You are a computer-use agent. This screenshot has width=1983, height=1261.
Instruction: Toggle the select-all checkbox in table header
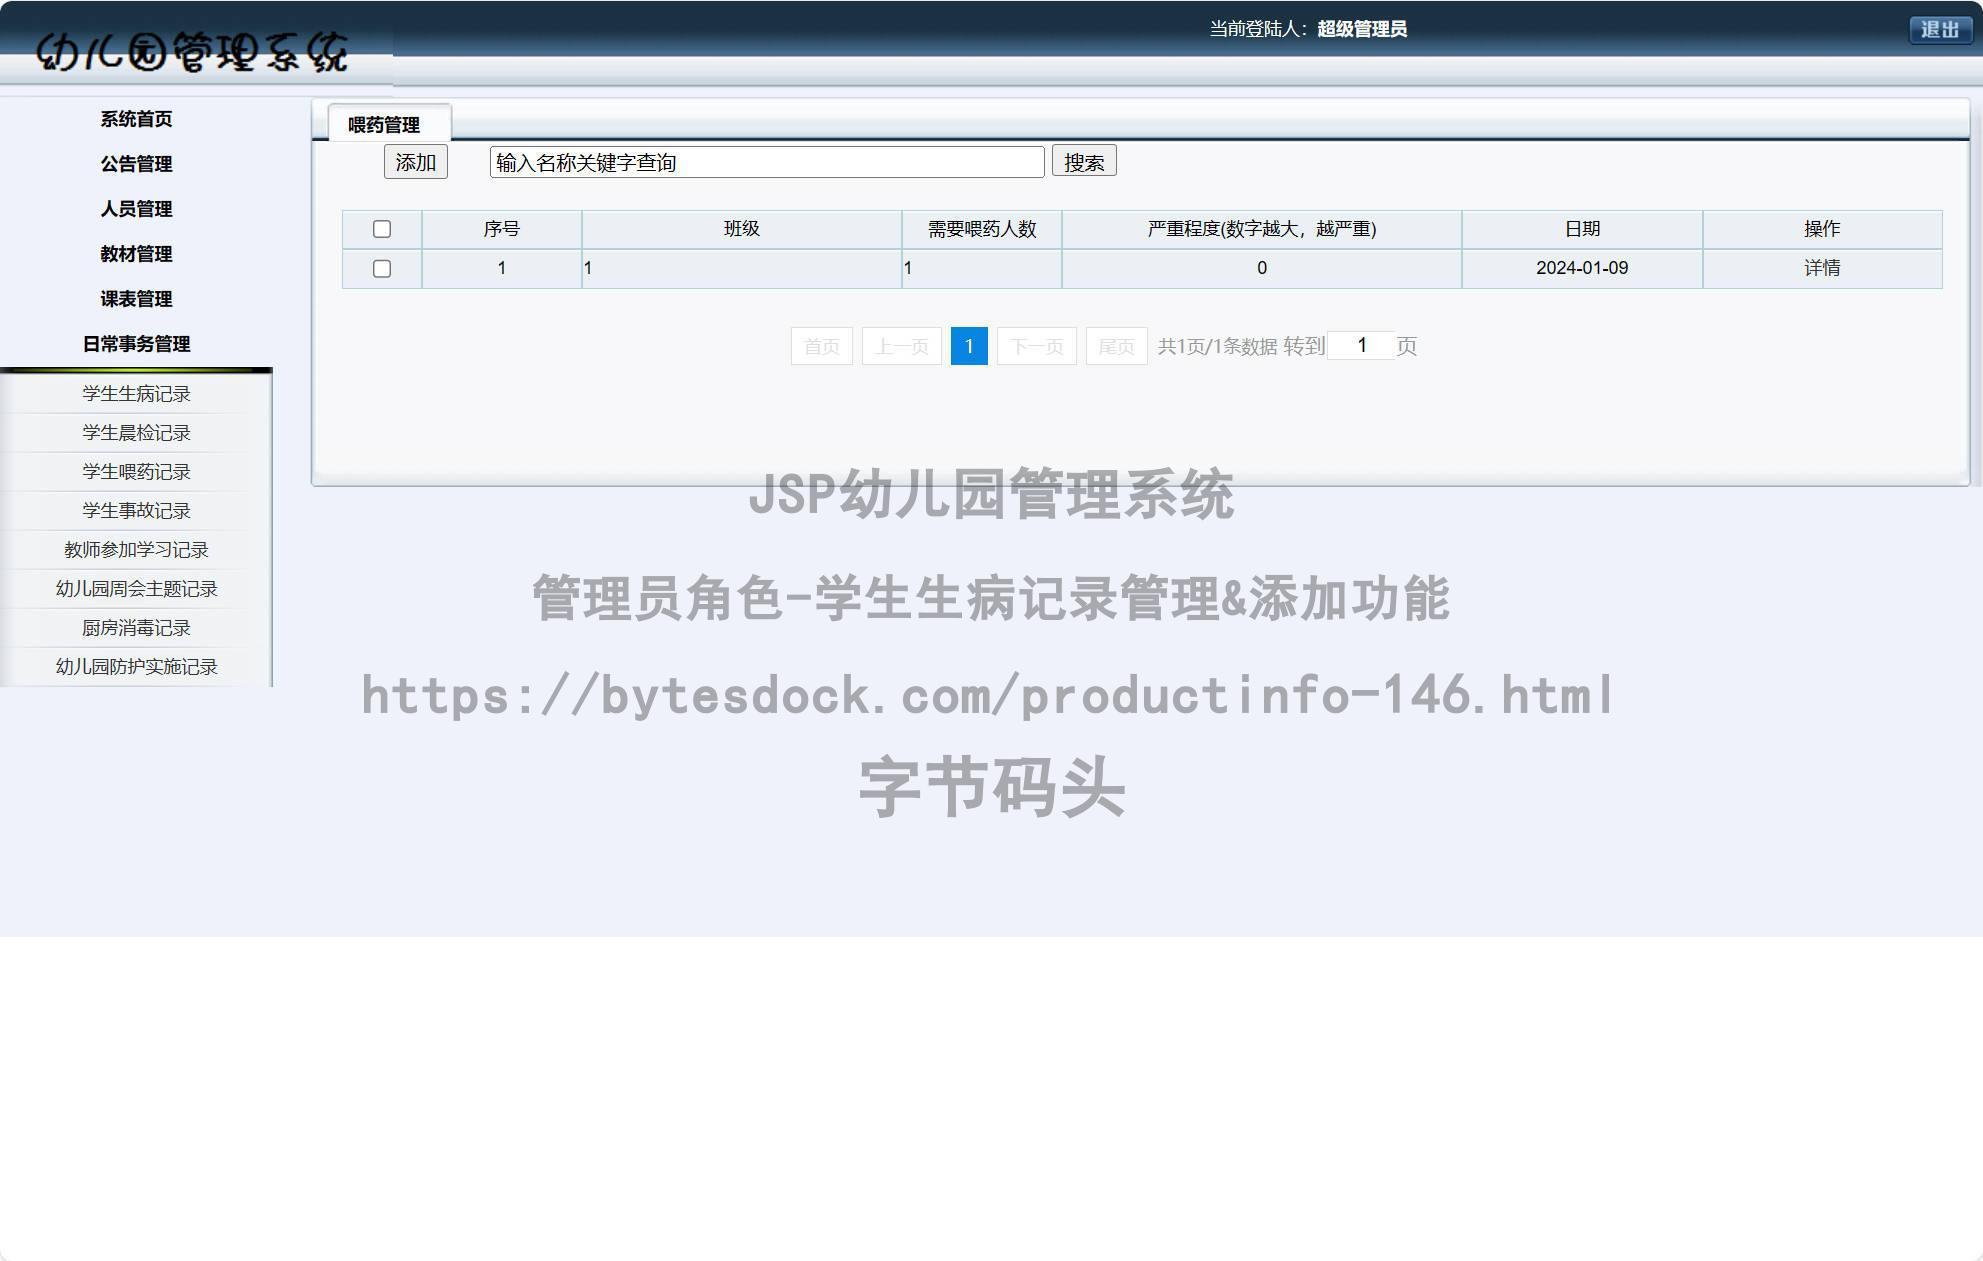tap(382, 229)
